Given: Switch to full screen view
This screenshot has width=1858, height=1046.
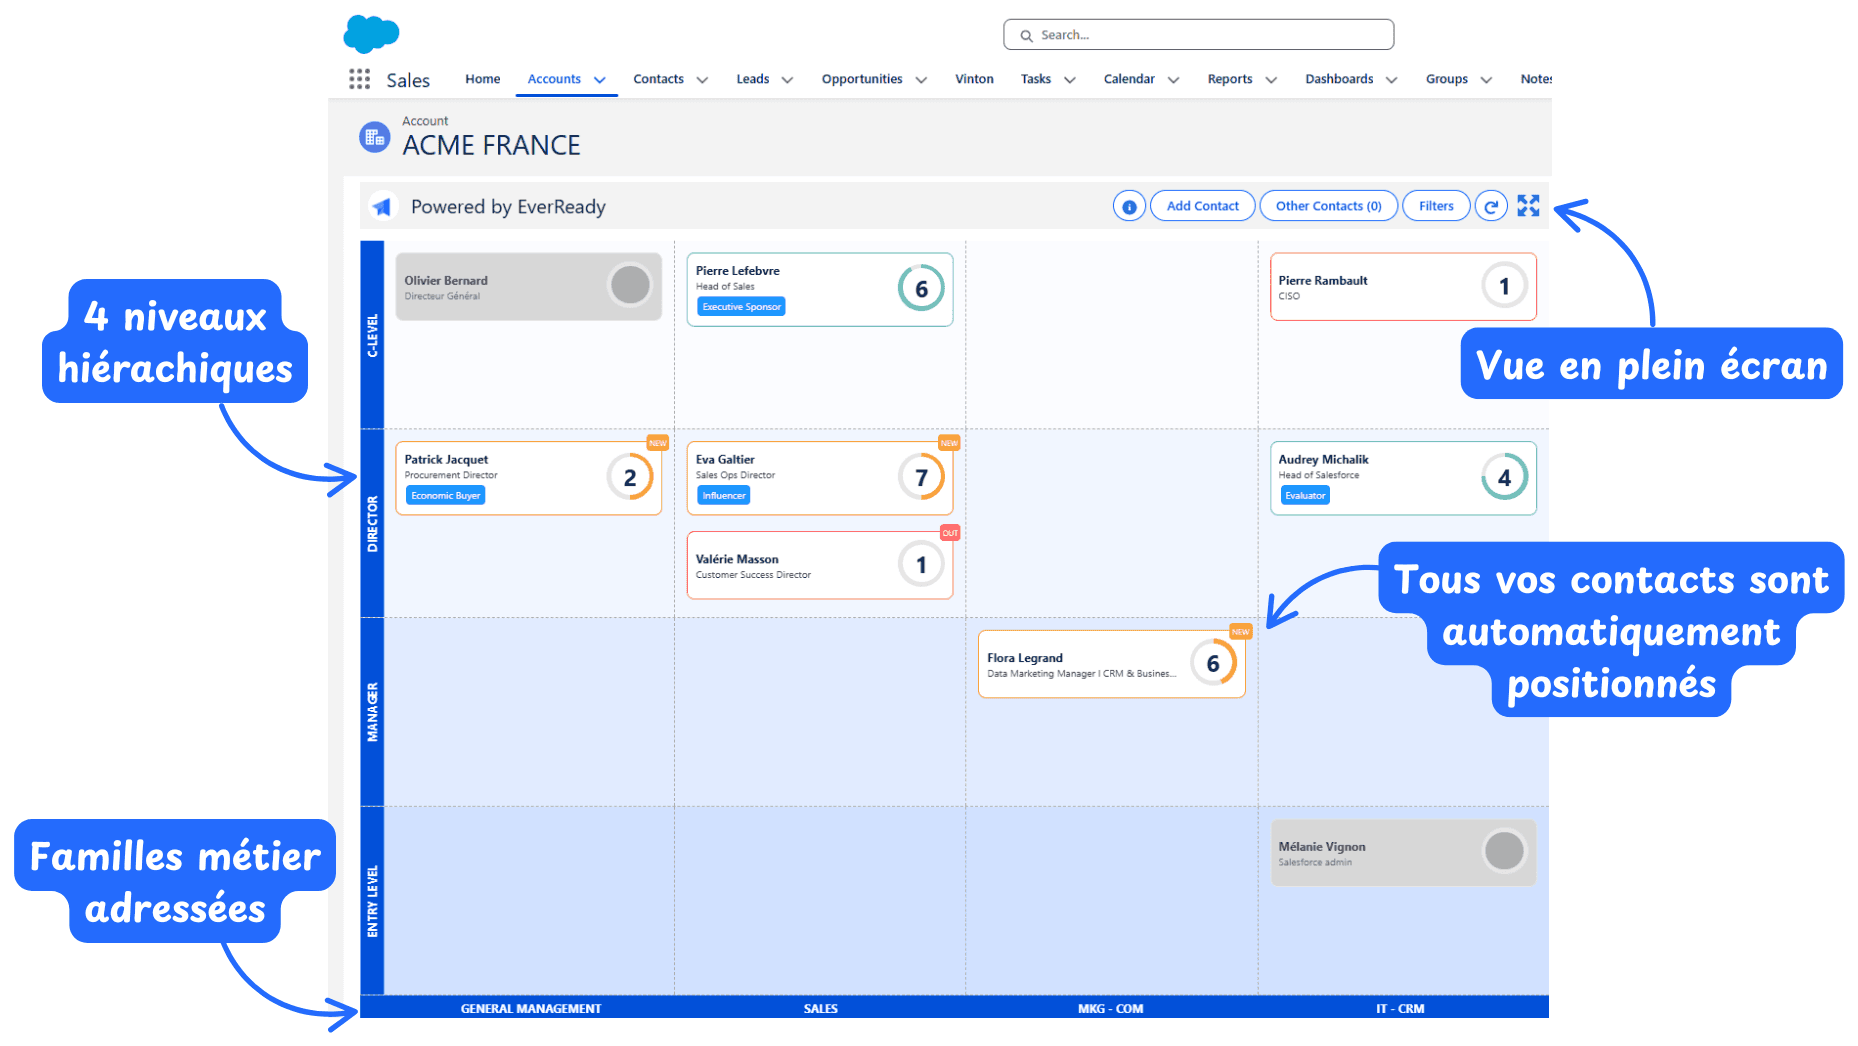Looking at the screenshot, I should pyautogui.click(x=1528, y=206).
